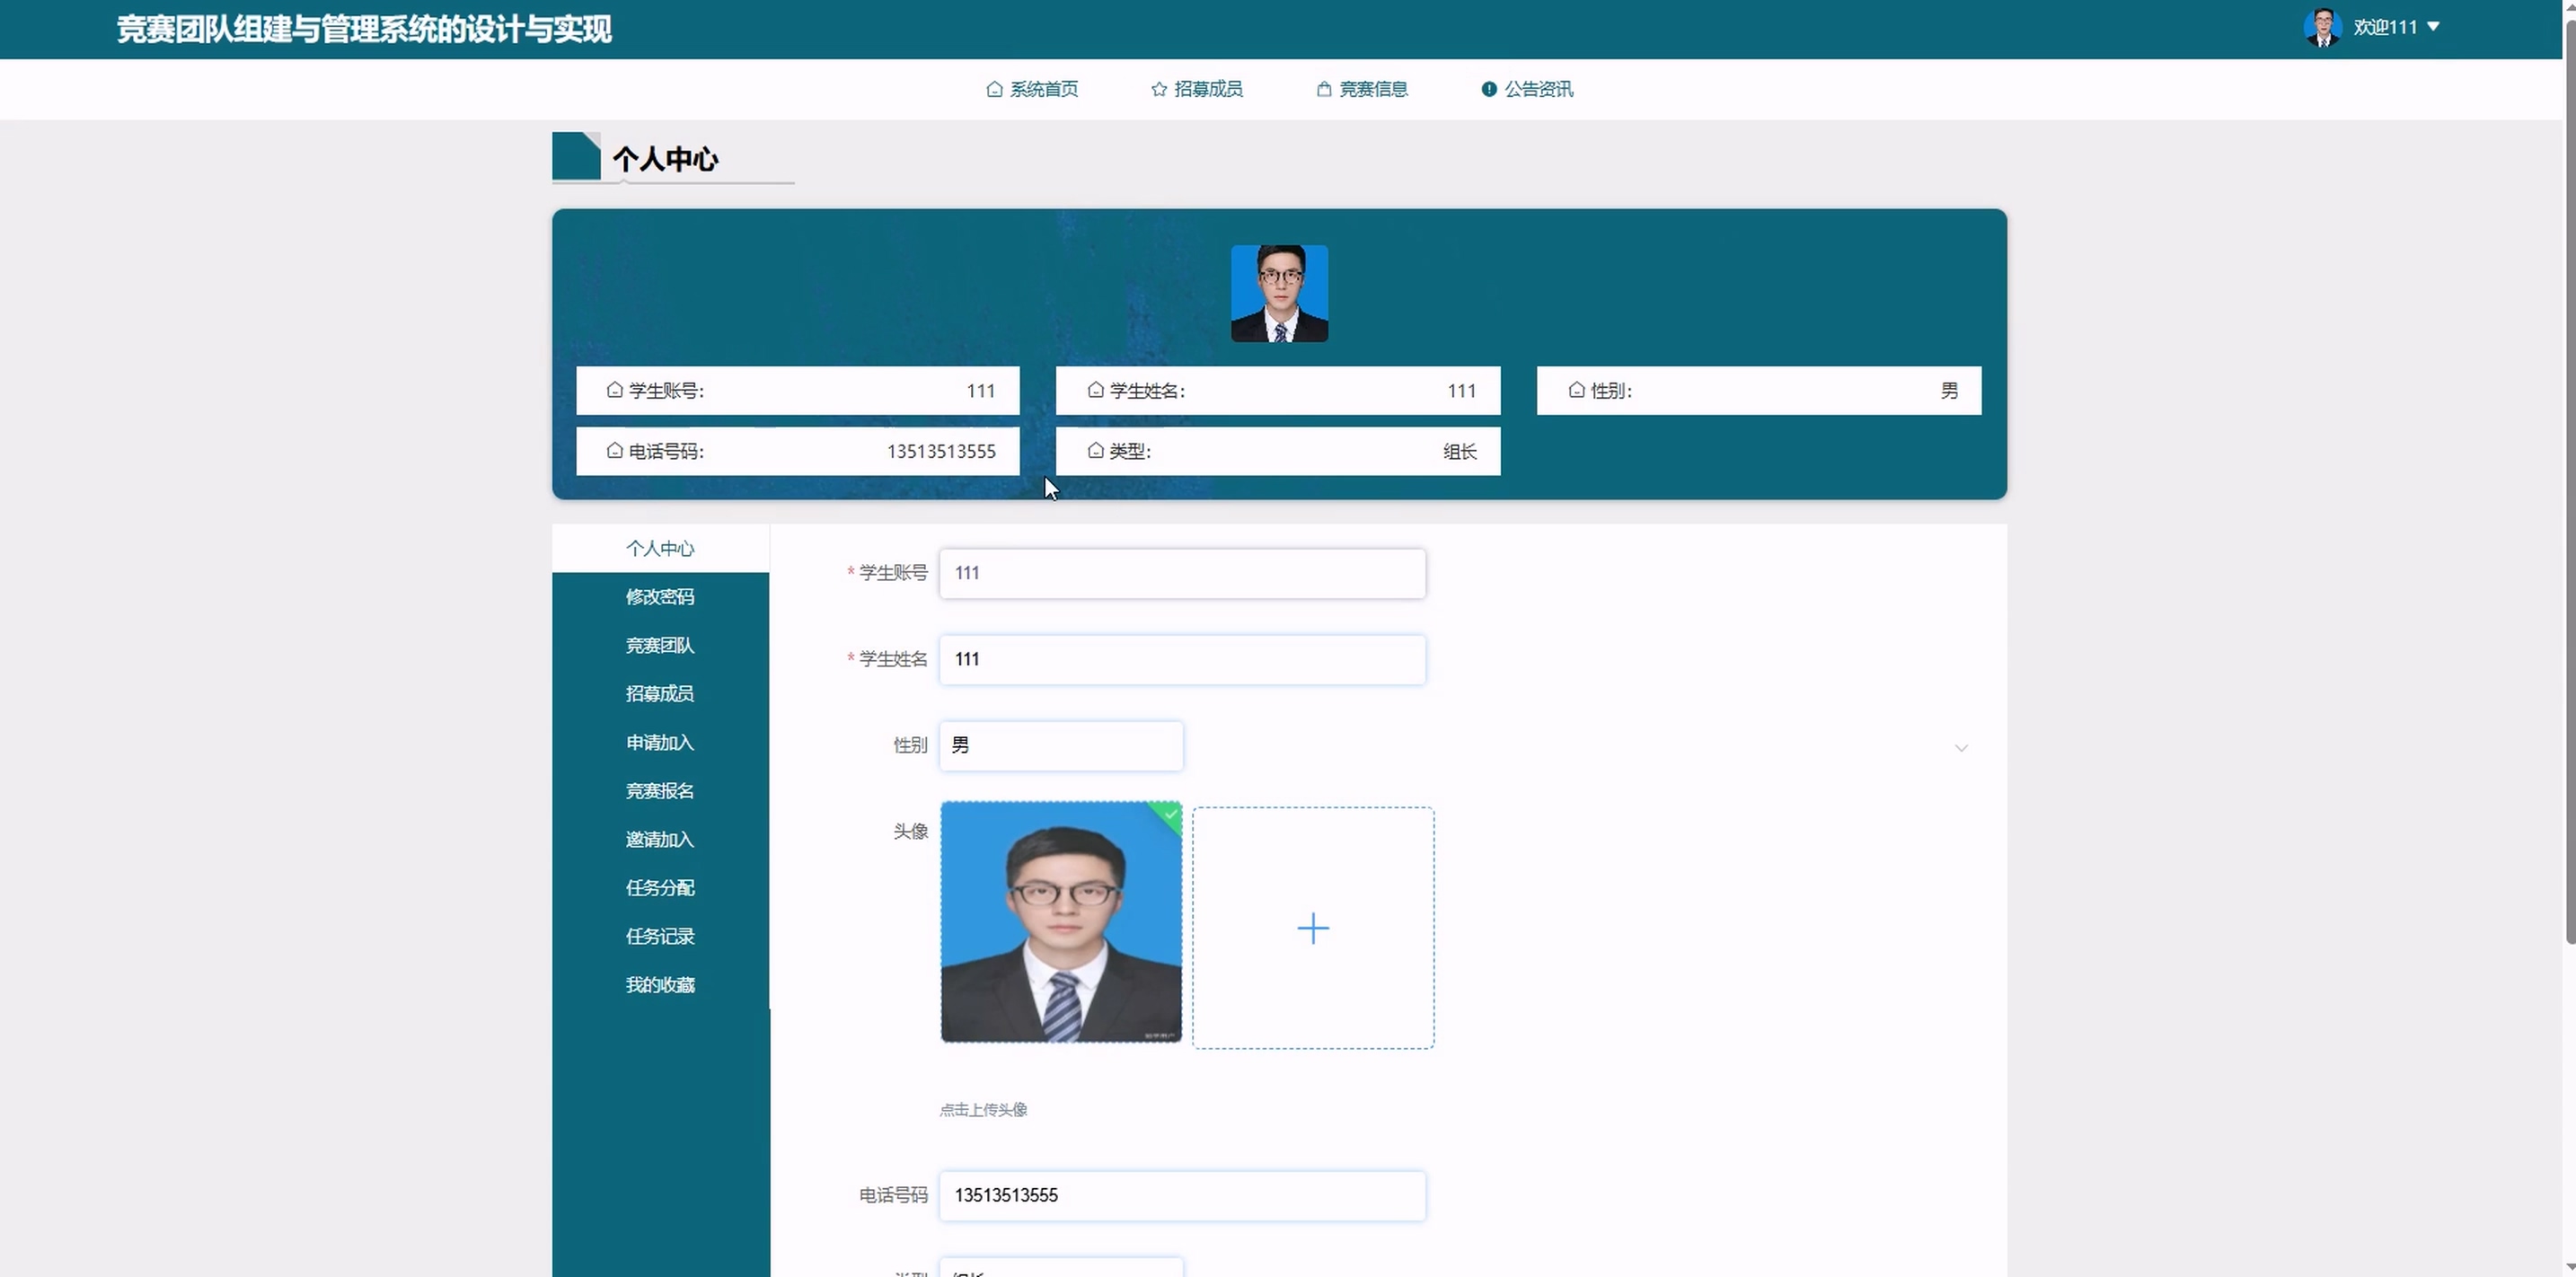Click the chevron arrow at right of 性别 row
Viewport: 2576px width, 1277px height.
point(1960,748)
